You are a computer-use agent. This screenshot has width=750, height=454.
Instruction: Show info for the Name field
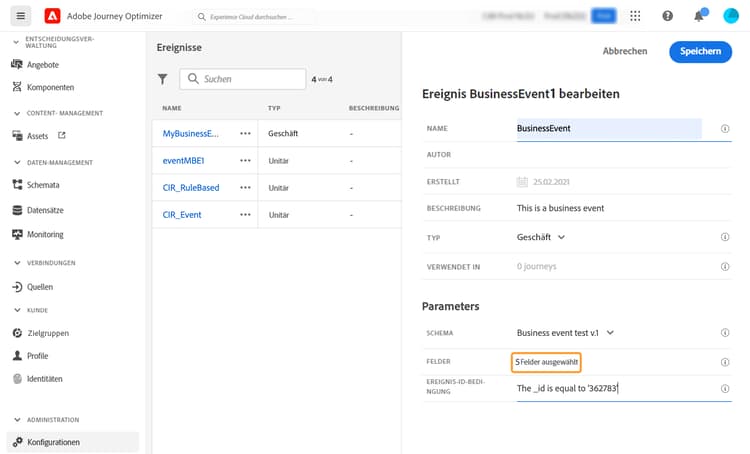click(x=724, y=129)
